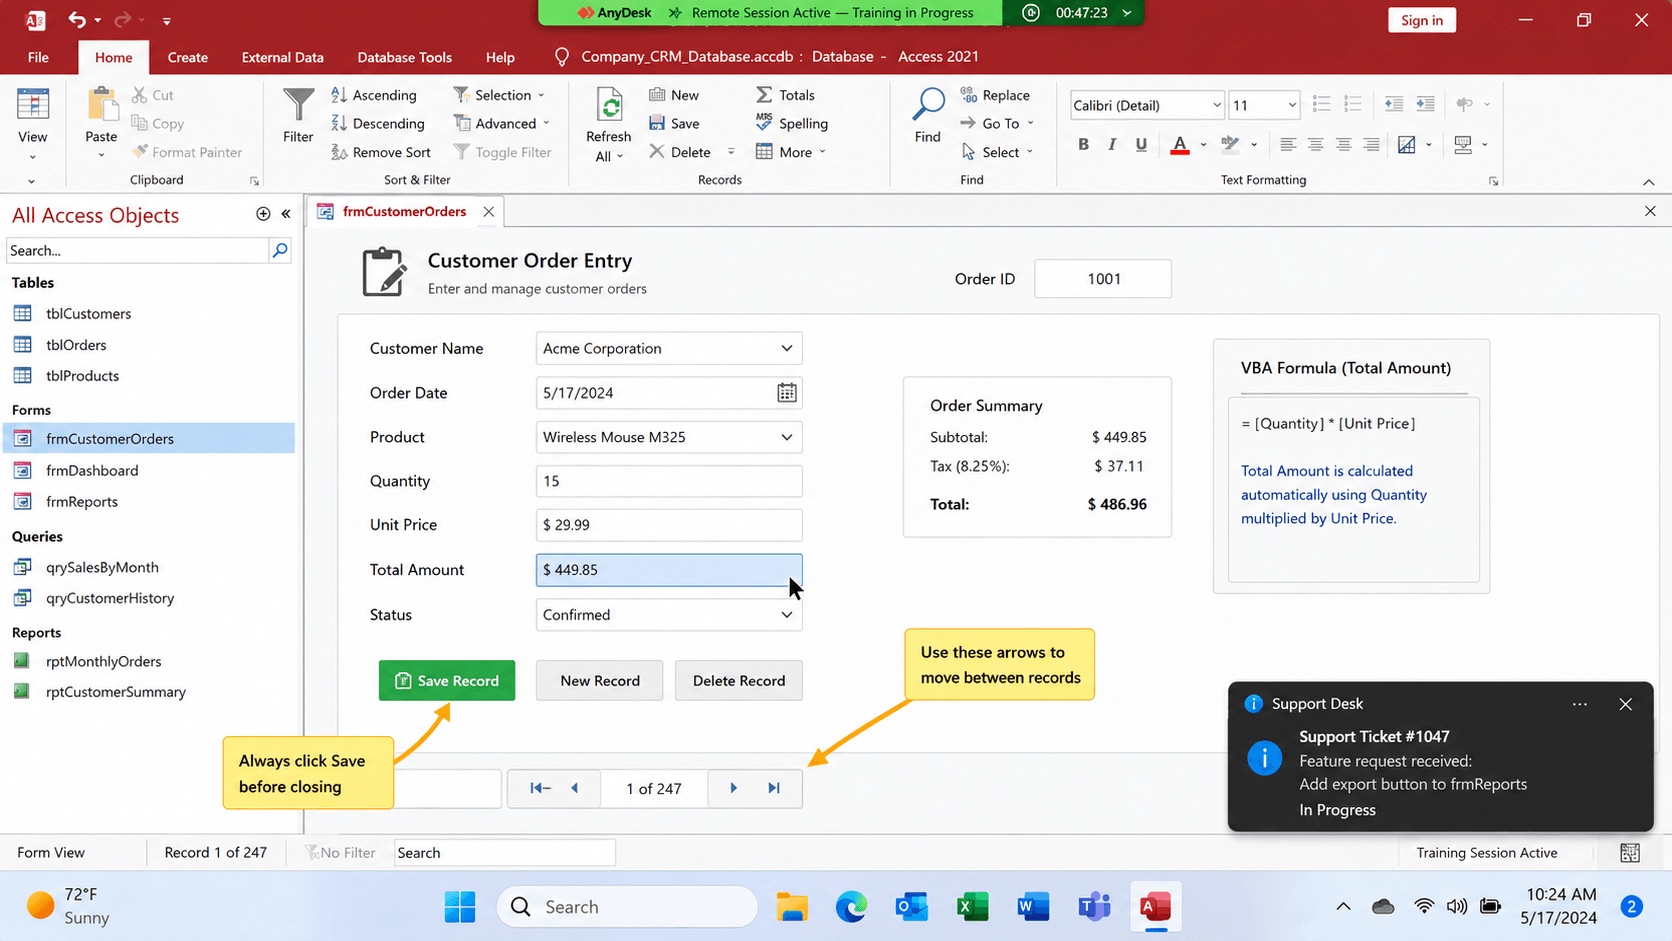The width and height of the screenshot is (1672, 941).
Task: Click the Sign in button
Action: [1421, 20]
